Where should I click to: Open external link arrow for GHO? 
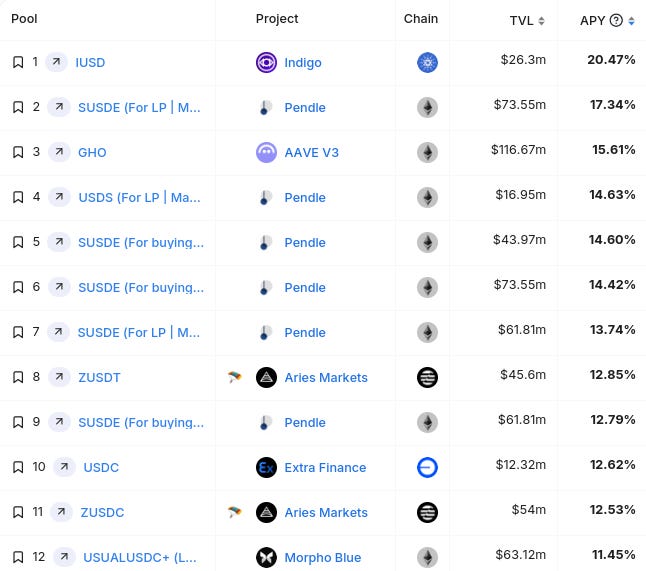point(59,152)
